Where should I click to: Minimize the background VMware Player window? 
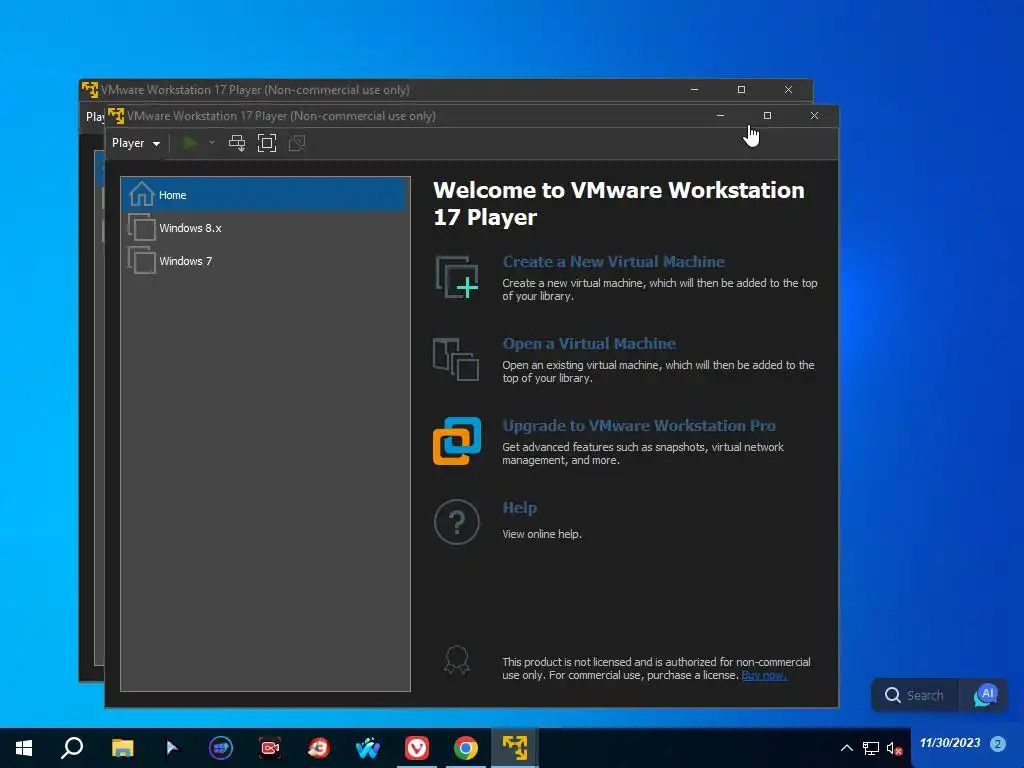point(694,89)
